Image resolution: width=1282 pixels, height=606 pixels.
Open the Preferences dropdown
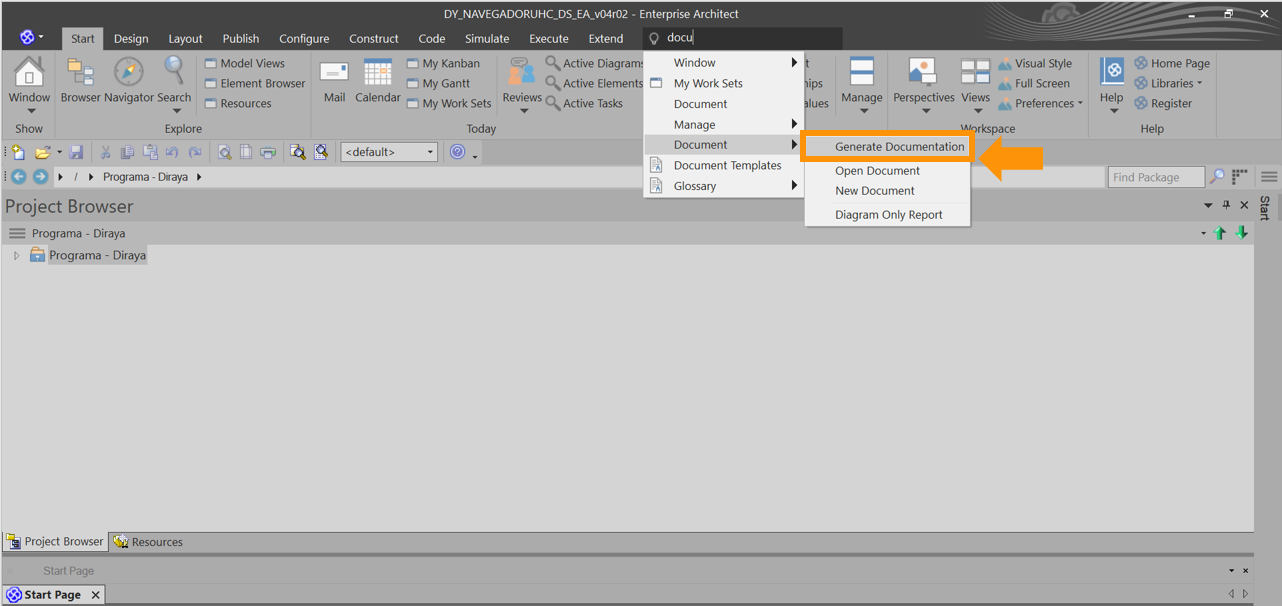pyautogui.click(x=1040, y=103)
